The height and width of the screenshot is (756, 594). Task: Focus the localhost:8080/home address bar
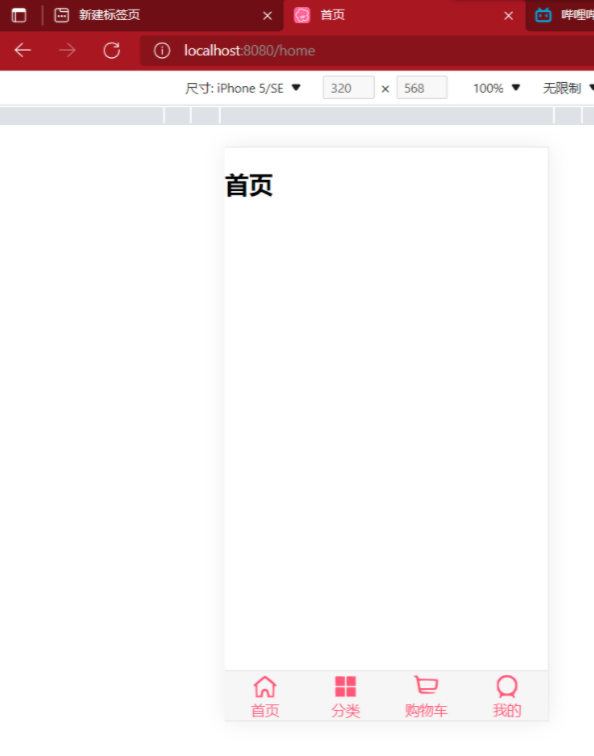click(x=367, y=51)
